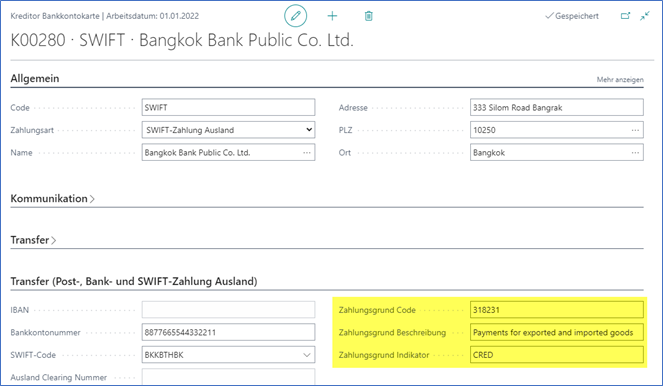663x386 pixels.
Task: Click the Zahlungsart label
Action: tap(32, 130)
